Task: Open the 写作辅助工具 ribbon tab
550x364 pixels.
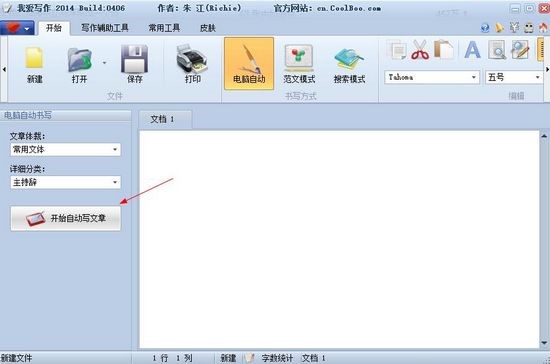Action: pyautogui.click(x=105, y=28)
